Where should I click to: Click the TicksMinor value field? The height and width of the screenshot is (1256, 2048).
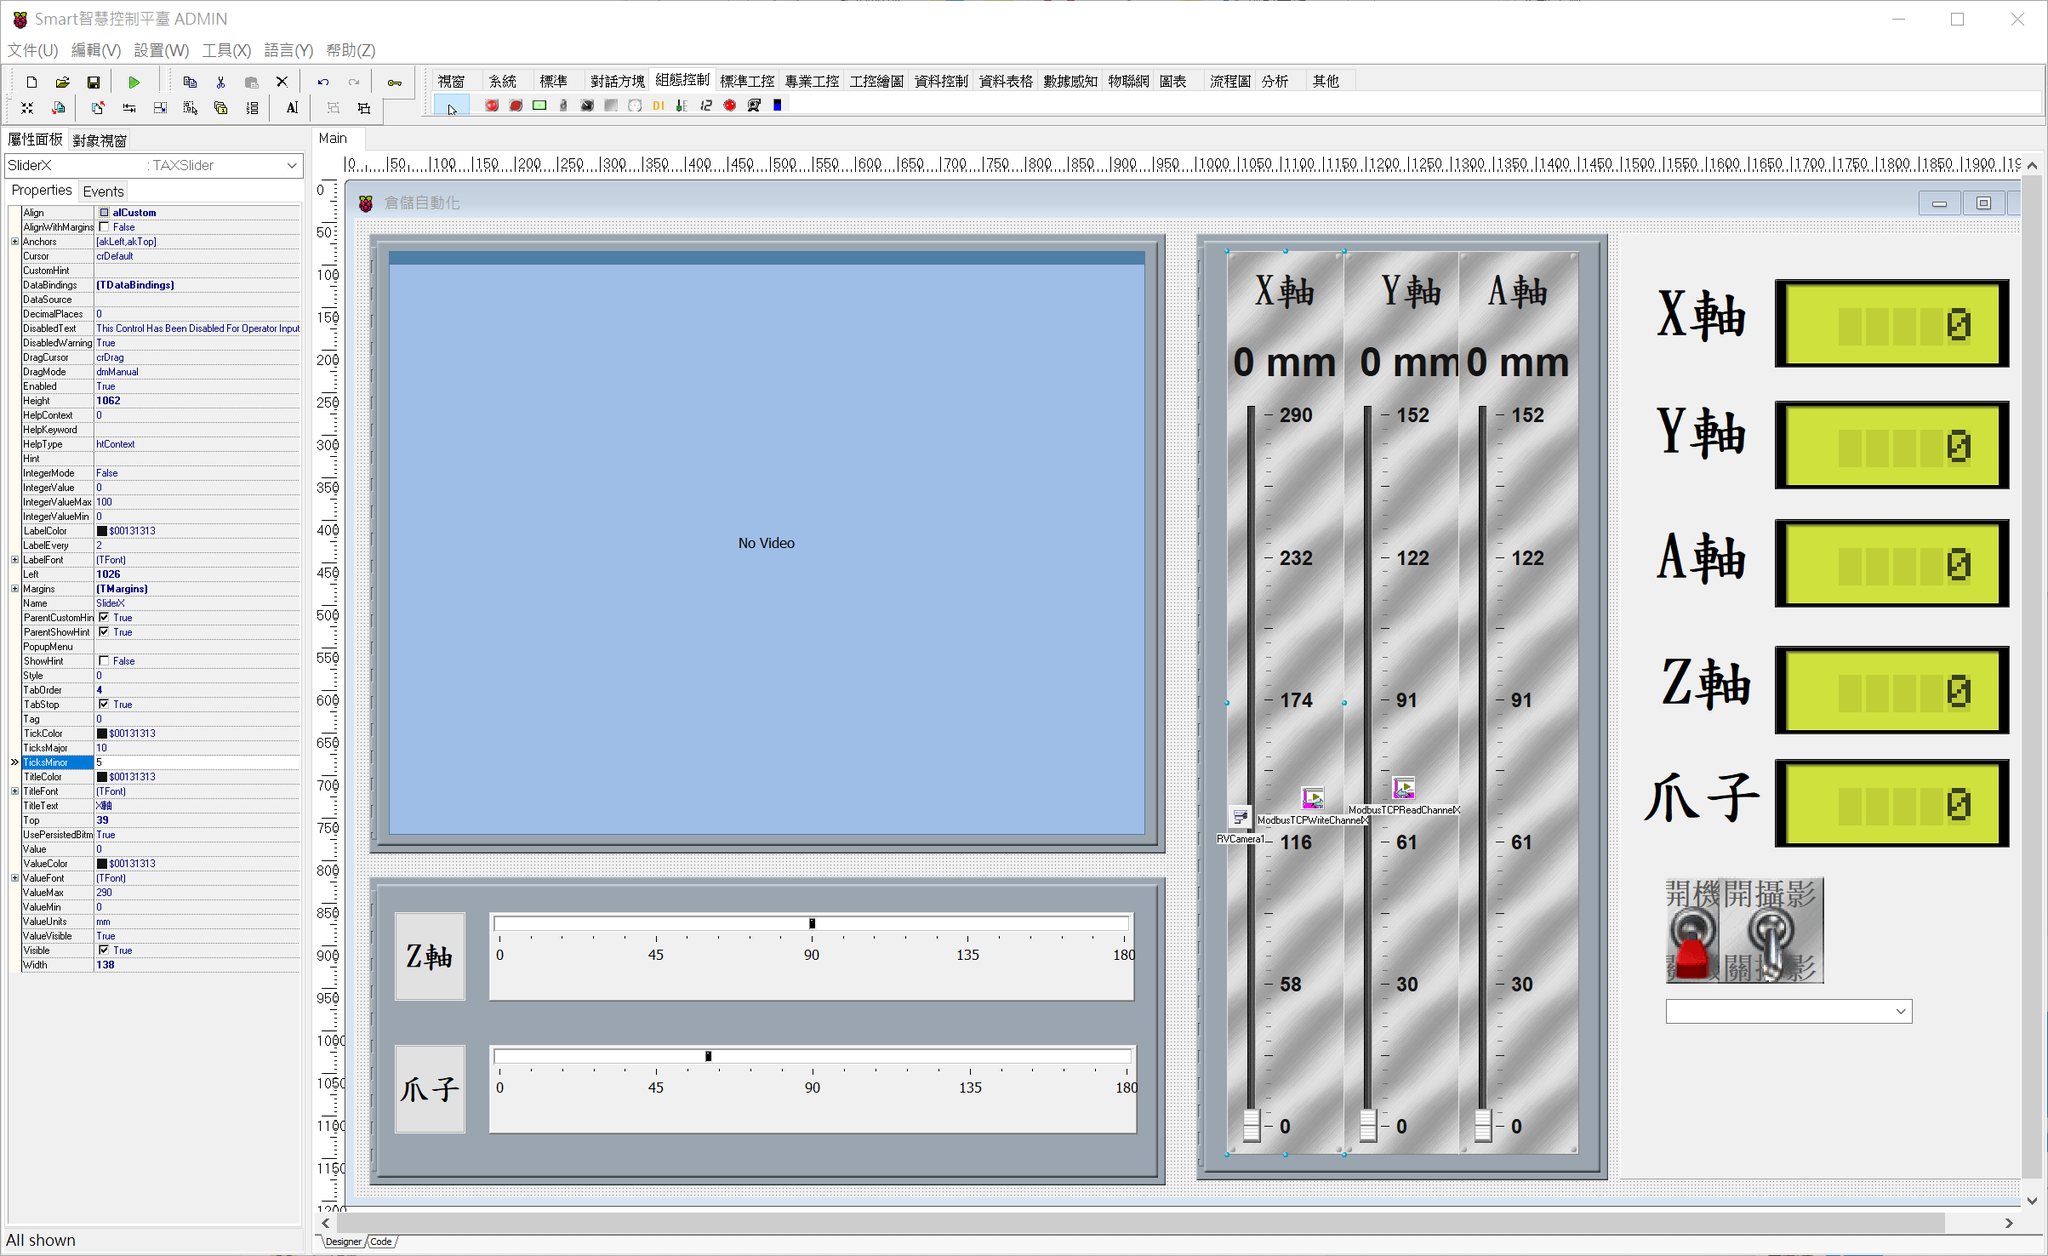pyautogui.click(x=197, y=762)
